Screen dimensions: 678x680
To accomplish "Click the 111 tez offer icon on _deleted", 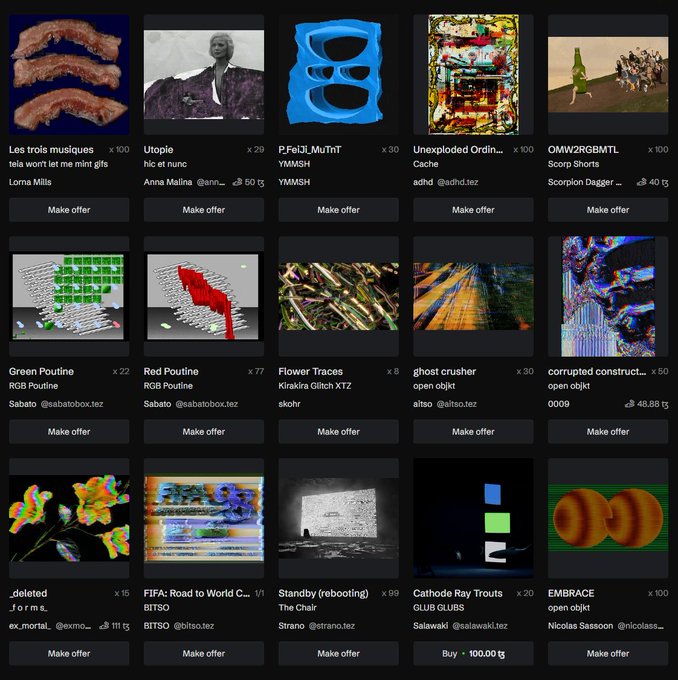I will pos(104,626).
